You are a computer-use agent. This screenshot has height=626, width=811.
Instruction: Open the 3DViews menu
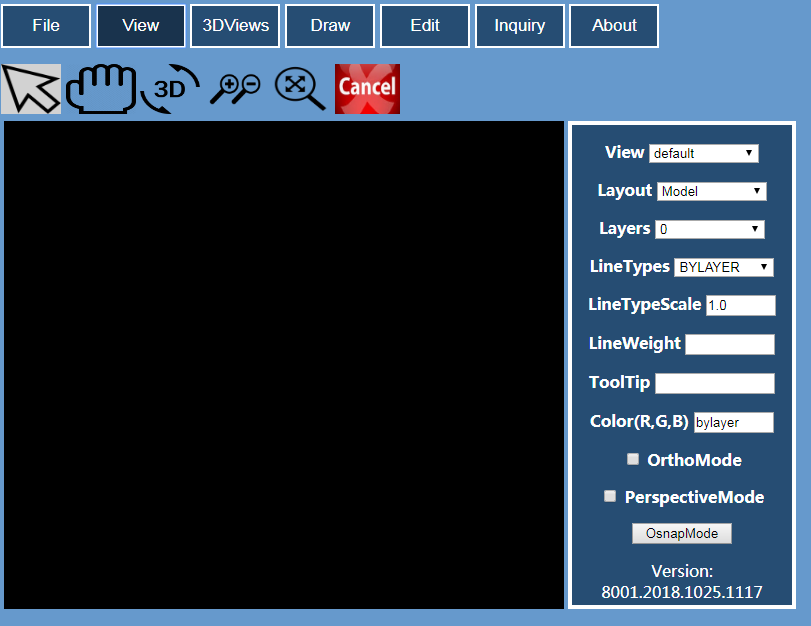tap(235, 26)
